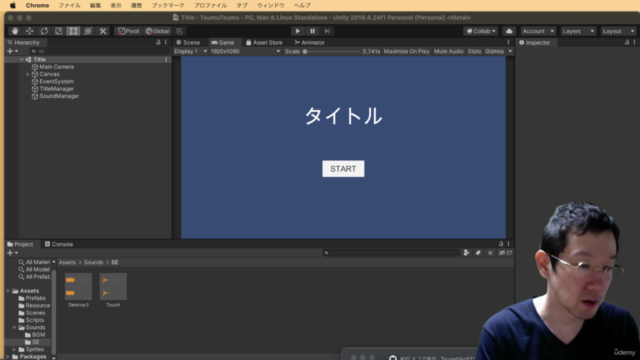Open the Display 1 dropdown
The width and height of the screenshot is (640, 360).
coord(191,51)
